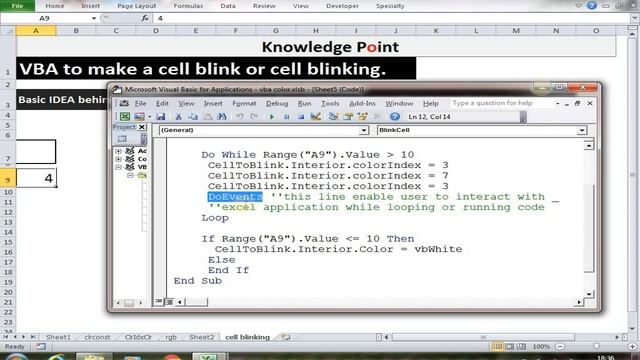Click the View Code icon in Project pane

pos(122,139)
